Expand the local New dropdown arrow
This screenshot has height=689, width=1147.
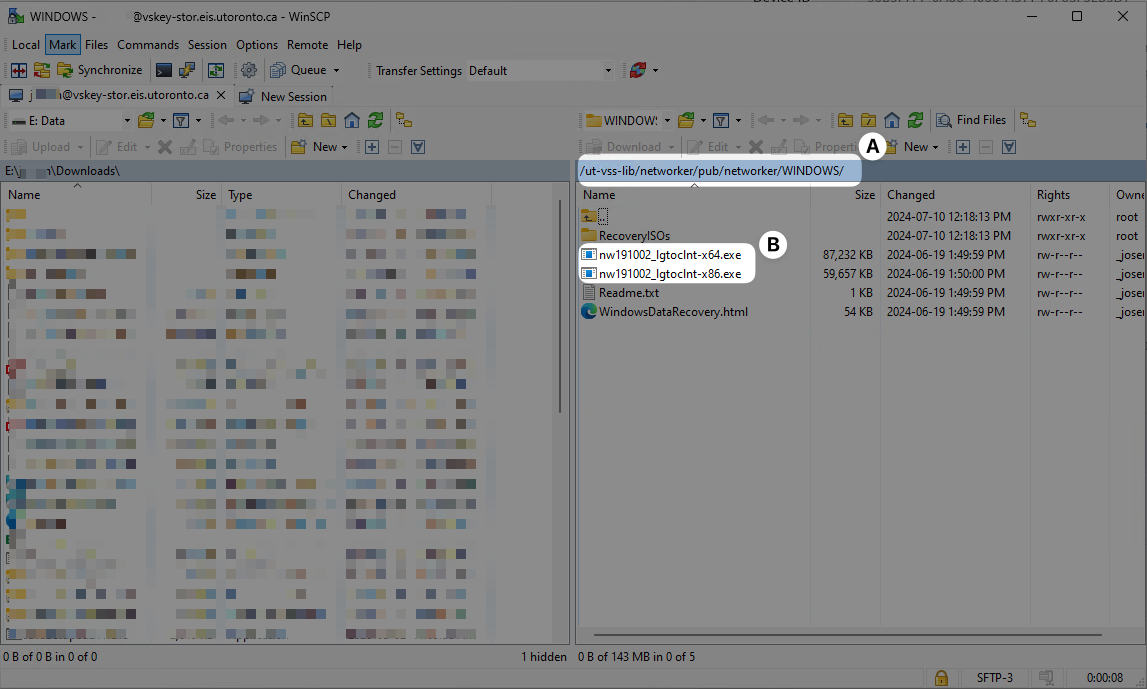pyautogui.click(x=344, y=148)
